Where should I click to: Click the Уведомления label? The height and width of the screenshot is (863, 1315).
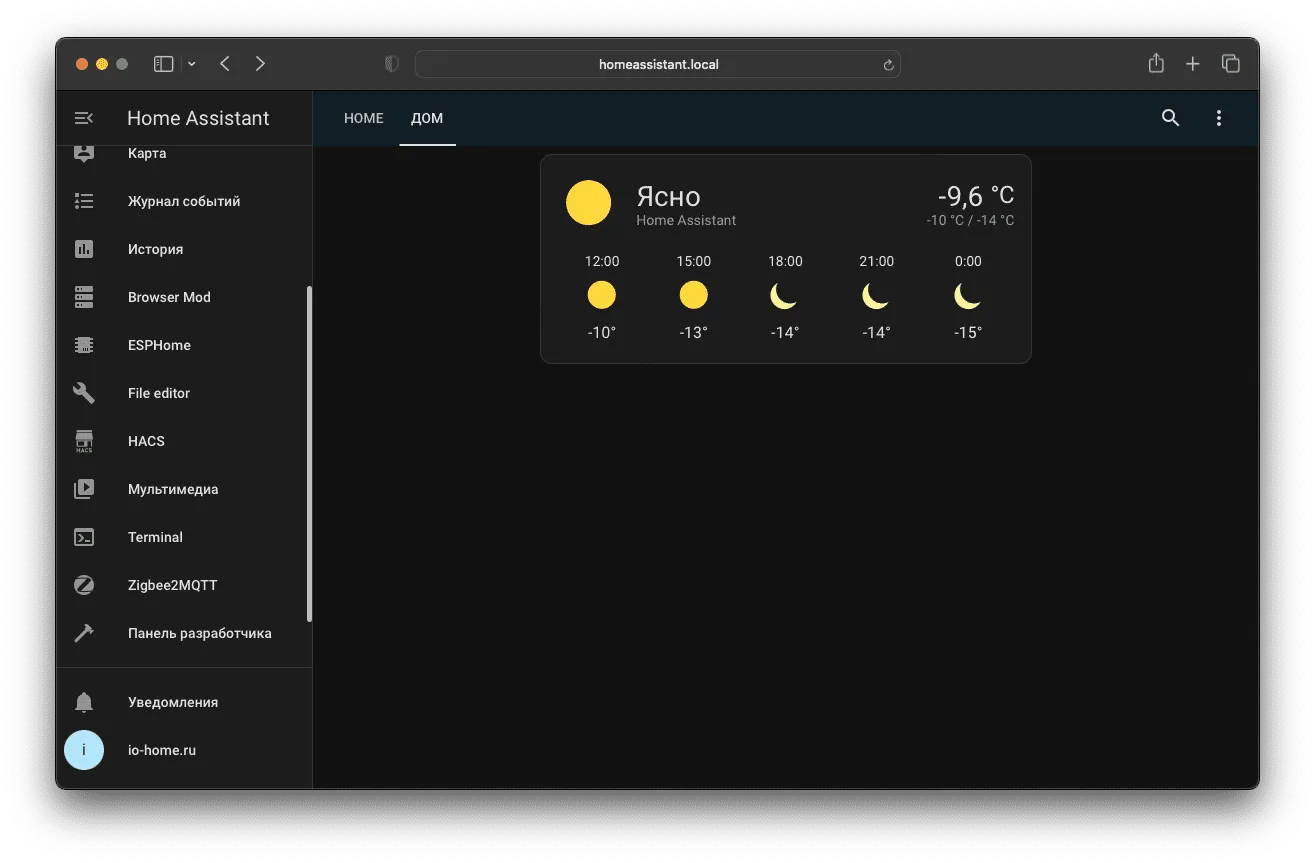point(173,702)
